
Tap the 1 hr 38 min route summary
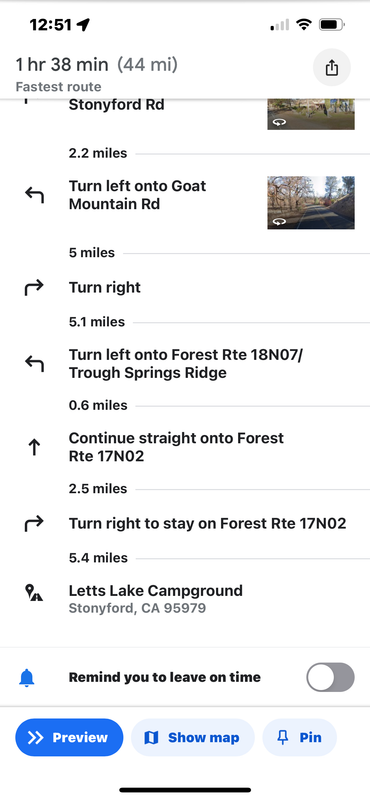96,65
